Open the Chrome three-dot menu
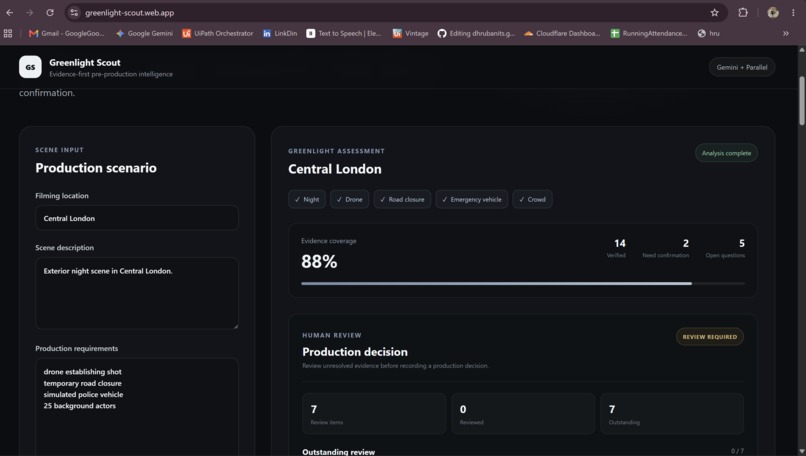 tap(793, 12)
